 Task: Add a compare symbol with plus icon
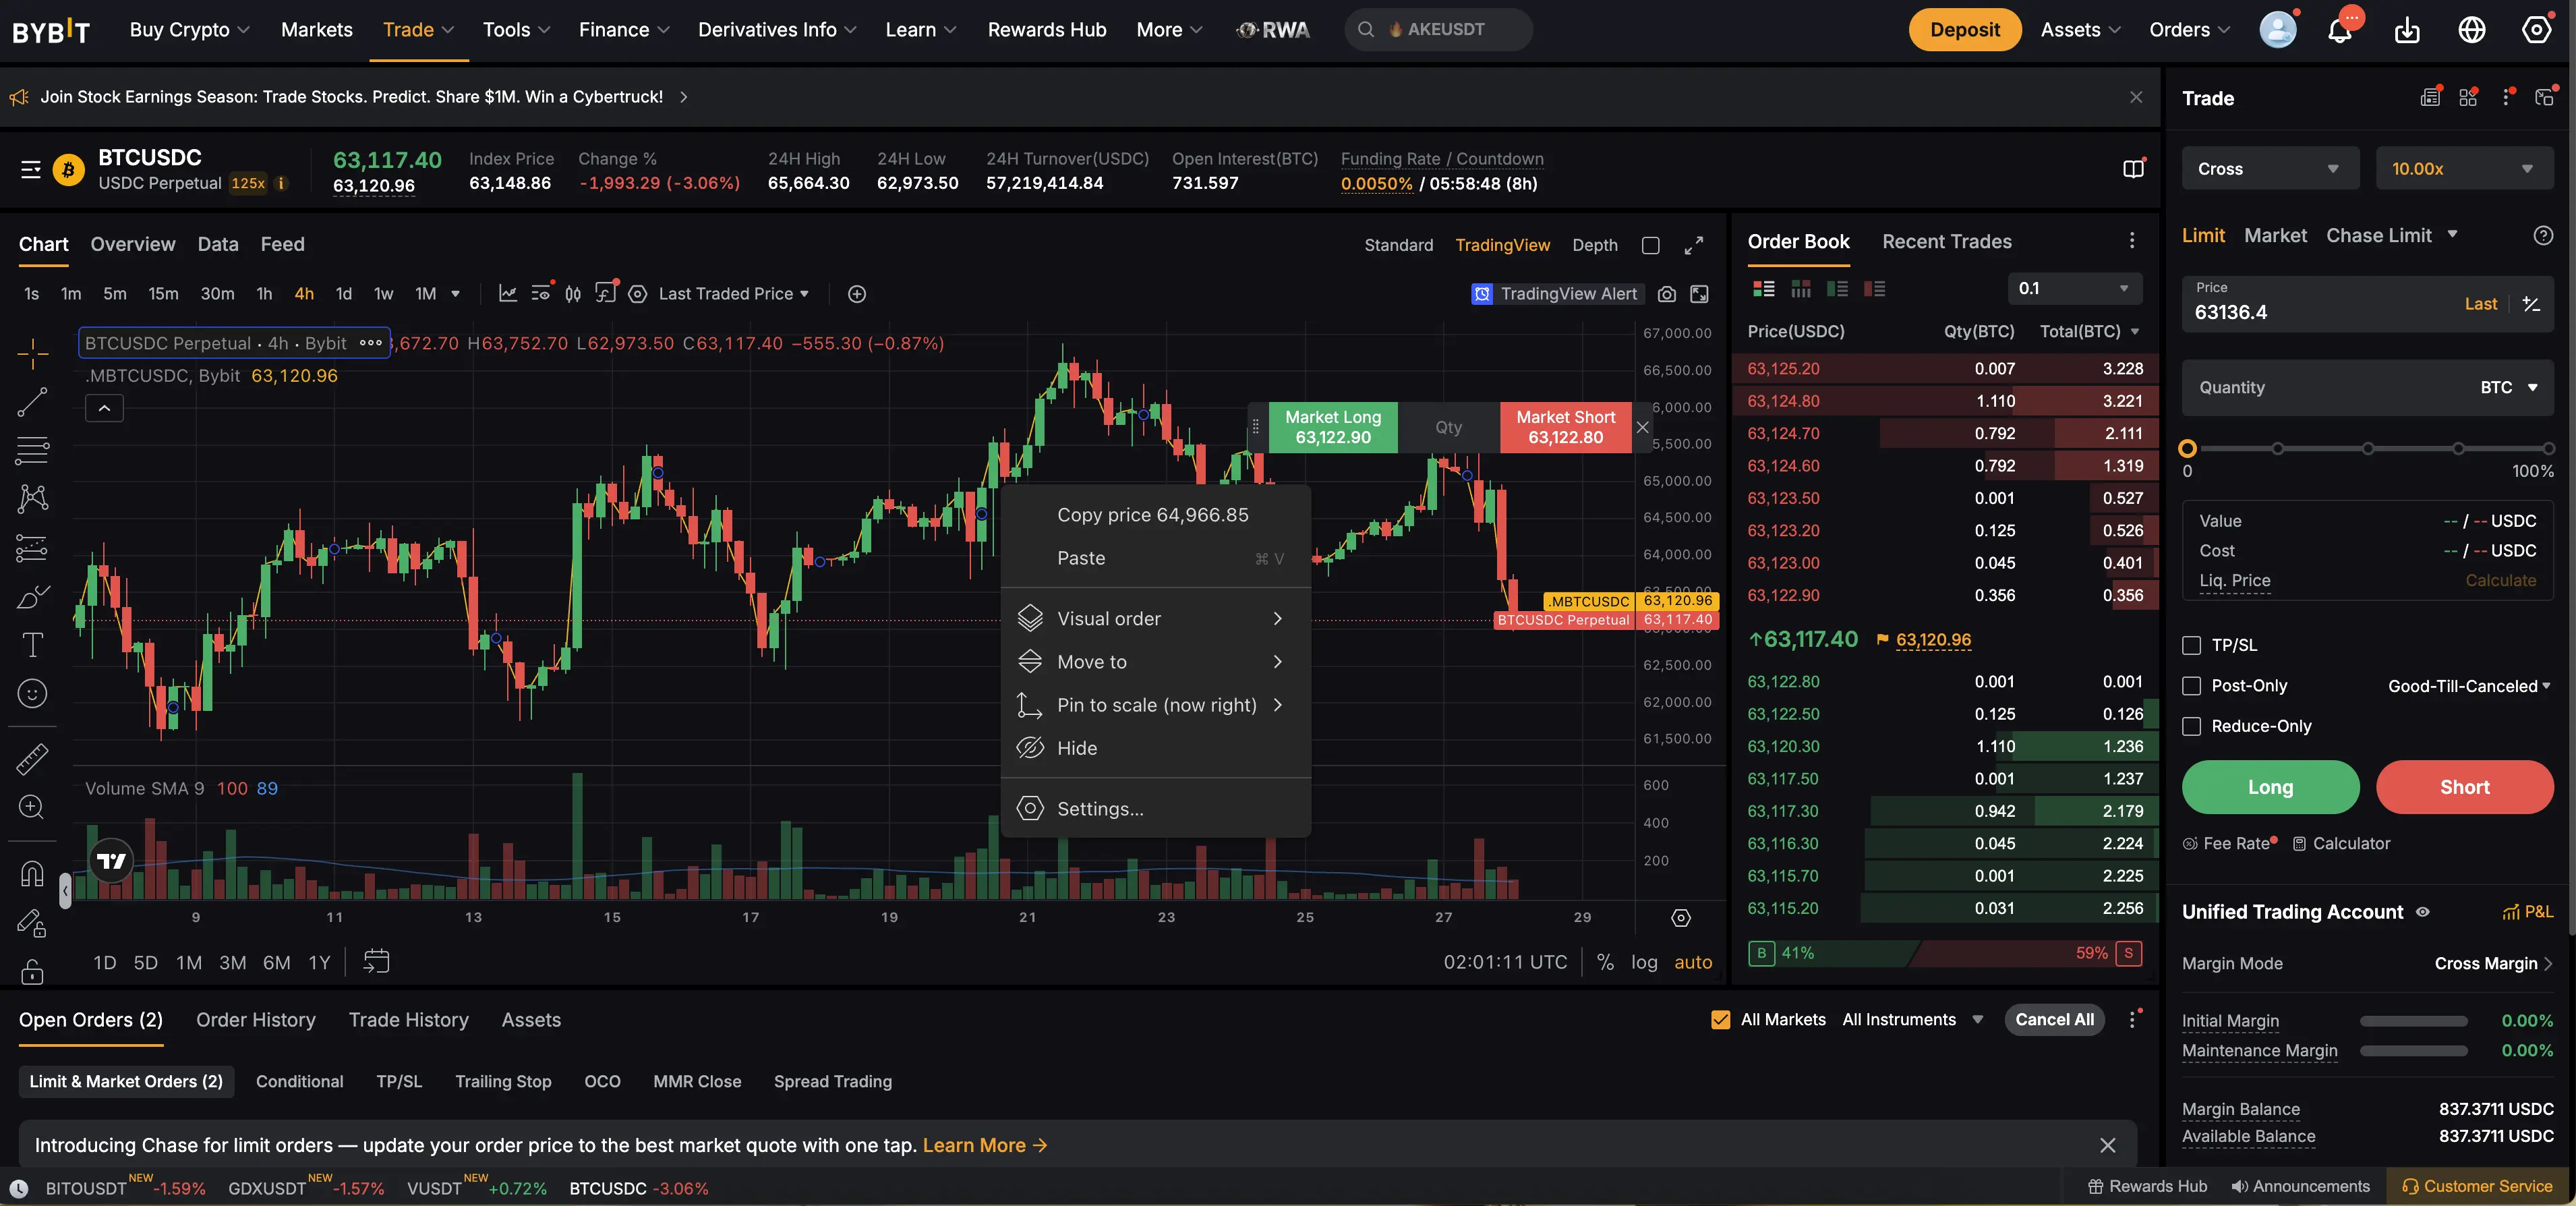tap(857, 294)
